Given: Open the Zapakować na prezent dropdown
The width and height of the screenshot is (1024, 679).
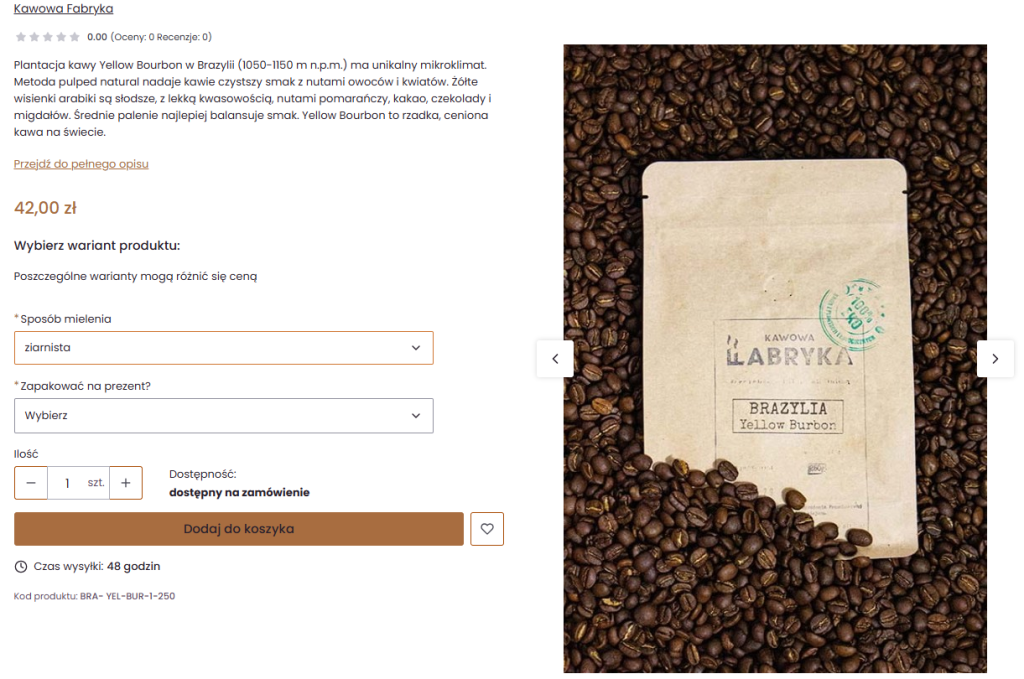Looking at the screenshot, I should [x=223, y=415].
